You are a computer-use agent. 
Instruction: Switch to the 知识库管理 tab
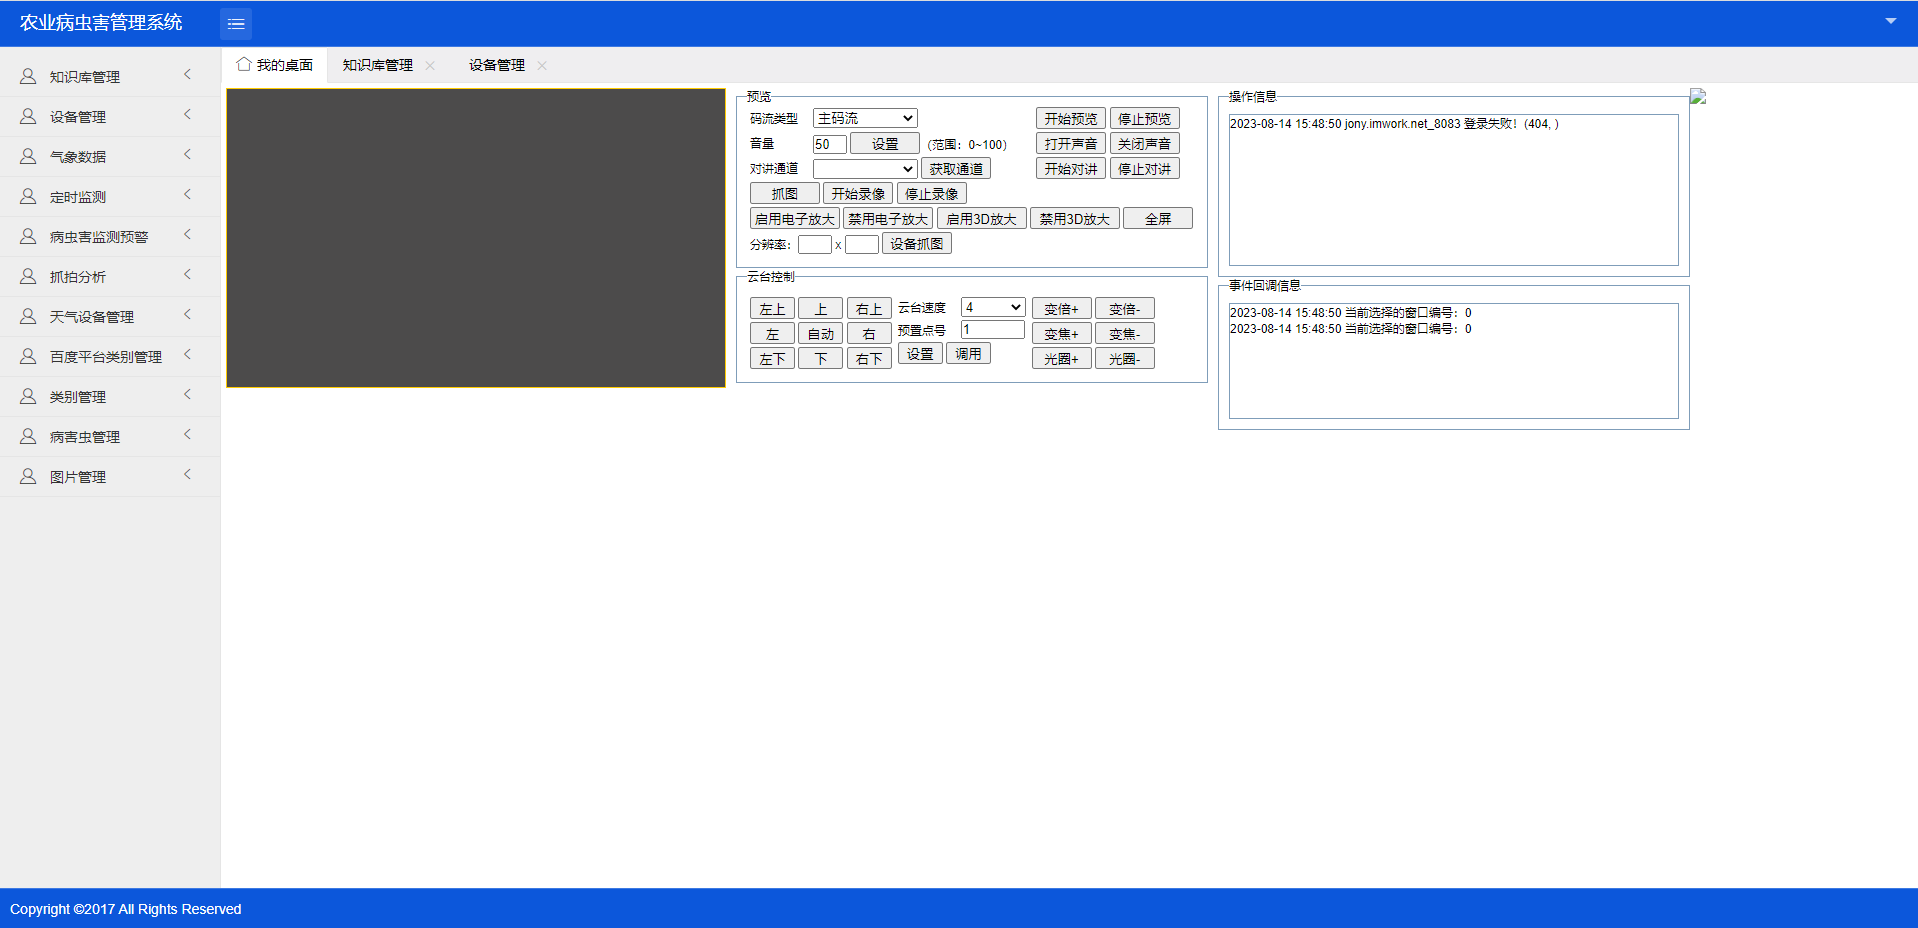pyautogui.click(x=377, y=65)
